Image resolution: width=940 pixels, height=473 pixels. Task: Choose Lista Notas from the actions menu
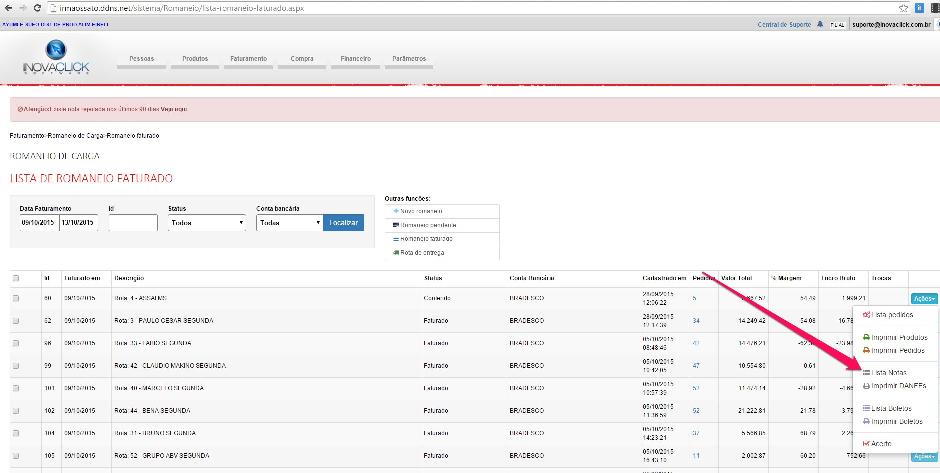tap(889, 372)
